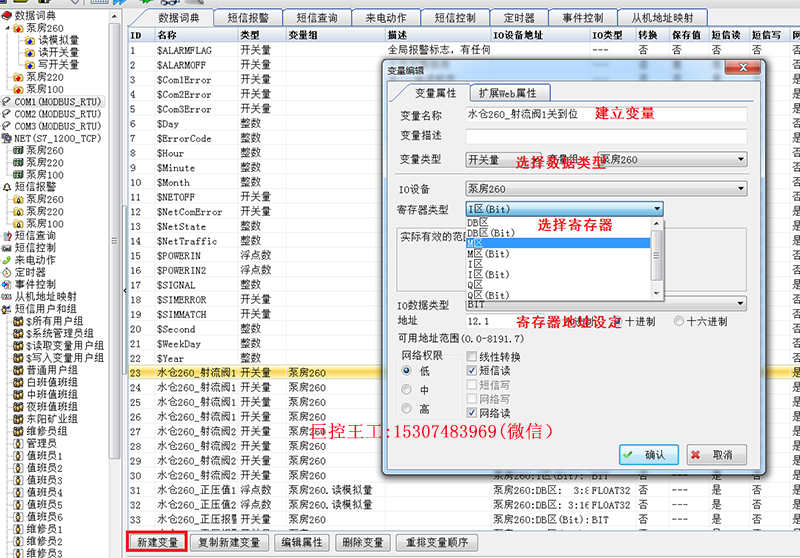The height and width of the screenshot is (558, 800).
Task: Expand the 寄存器类型 I区(Bit) combo box
Action: 564,209
